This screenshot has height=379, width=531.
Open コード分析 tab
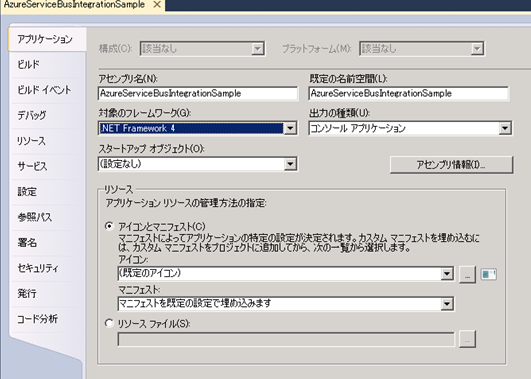(38, 319)
